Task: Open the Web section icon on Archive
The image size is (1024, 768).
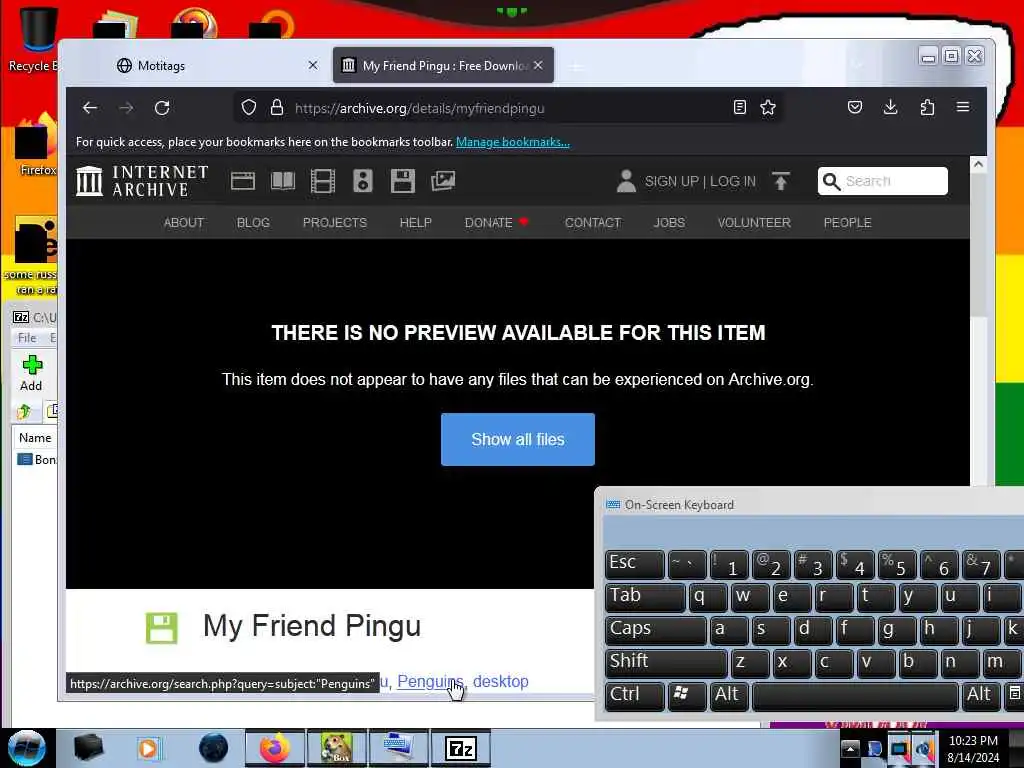Action: coord(243,181)
